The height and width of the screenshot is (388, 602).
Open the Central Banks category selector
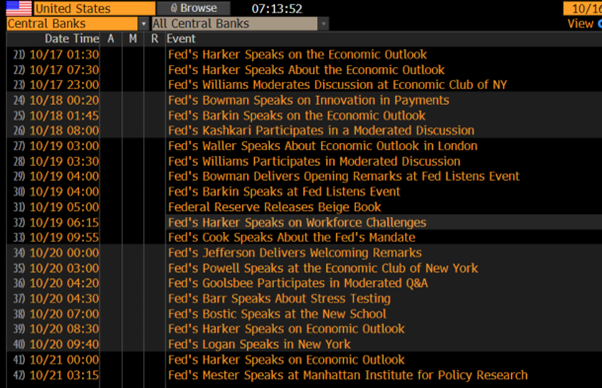(x=72, y=24)
